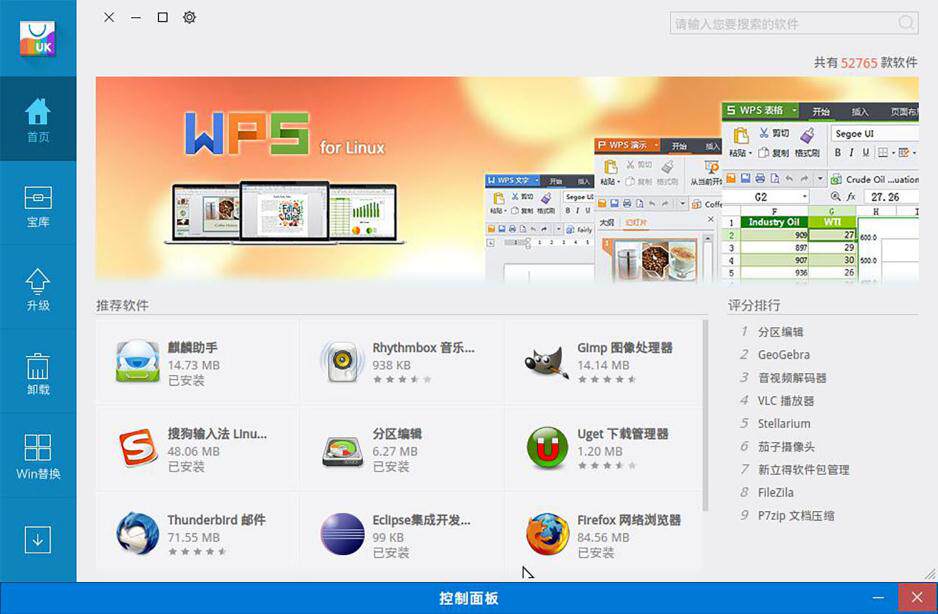Image resolution: width=938 pixels, height=614 pixels.
Task: Click the Thunderbird star rating
Action: (197, 552)
